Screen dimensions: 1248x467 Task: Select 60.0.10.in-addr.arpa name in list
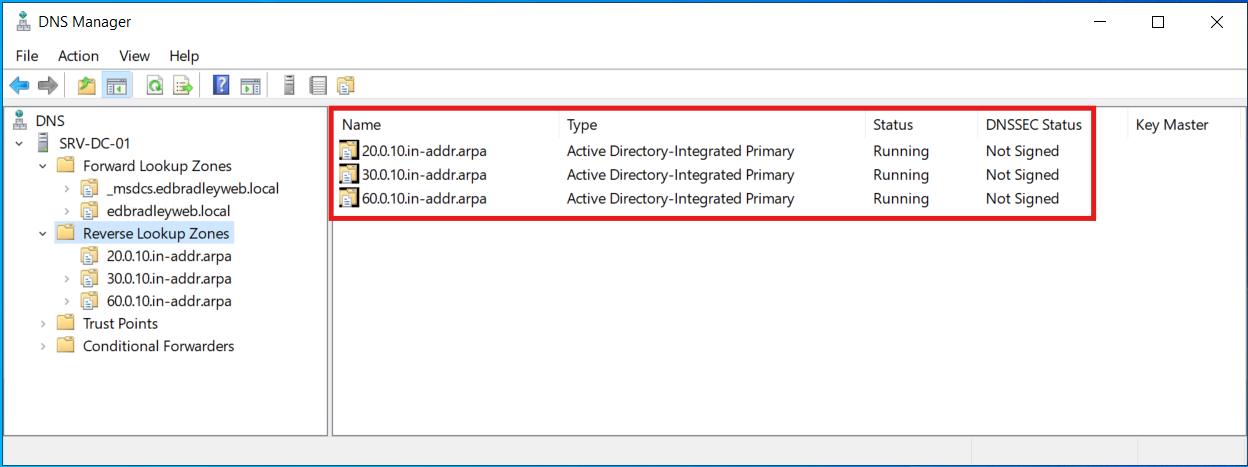[x=424, y=199]
